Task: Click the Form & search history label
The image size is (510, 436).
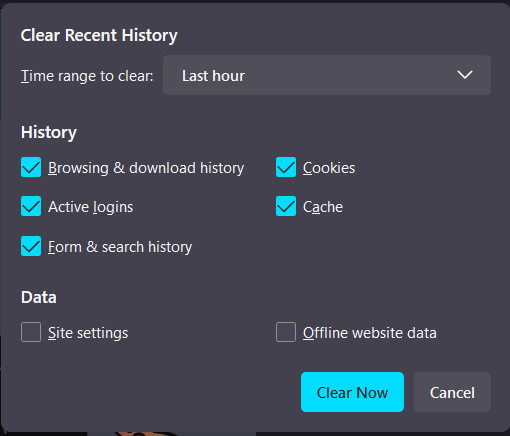Action: click(x=120, y=247)
